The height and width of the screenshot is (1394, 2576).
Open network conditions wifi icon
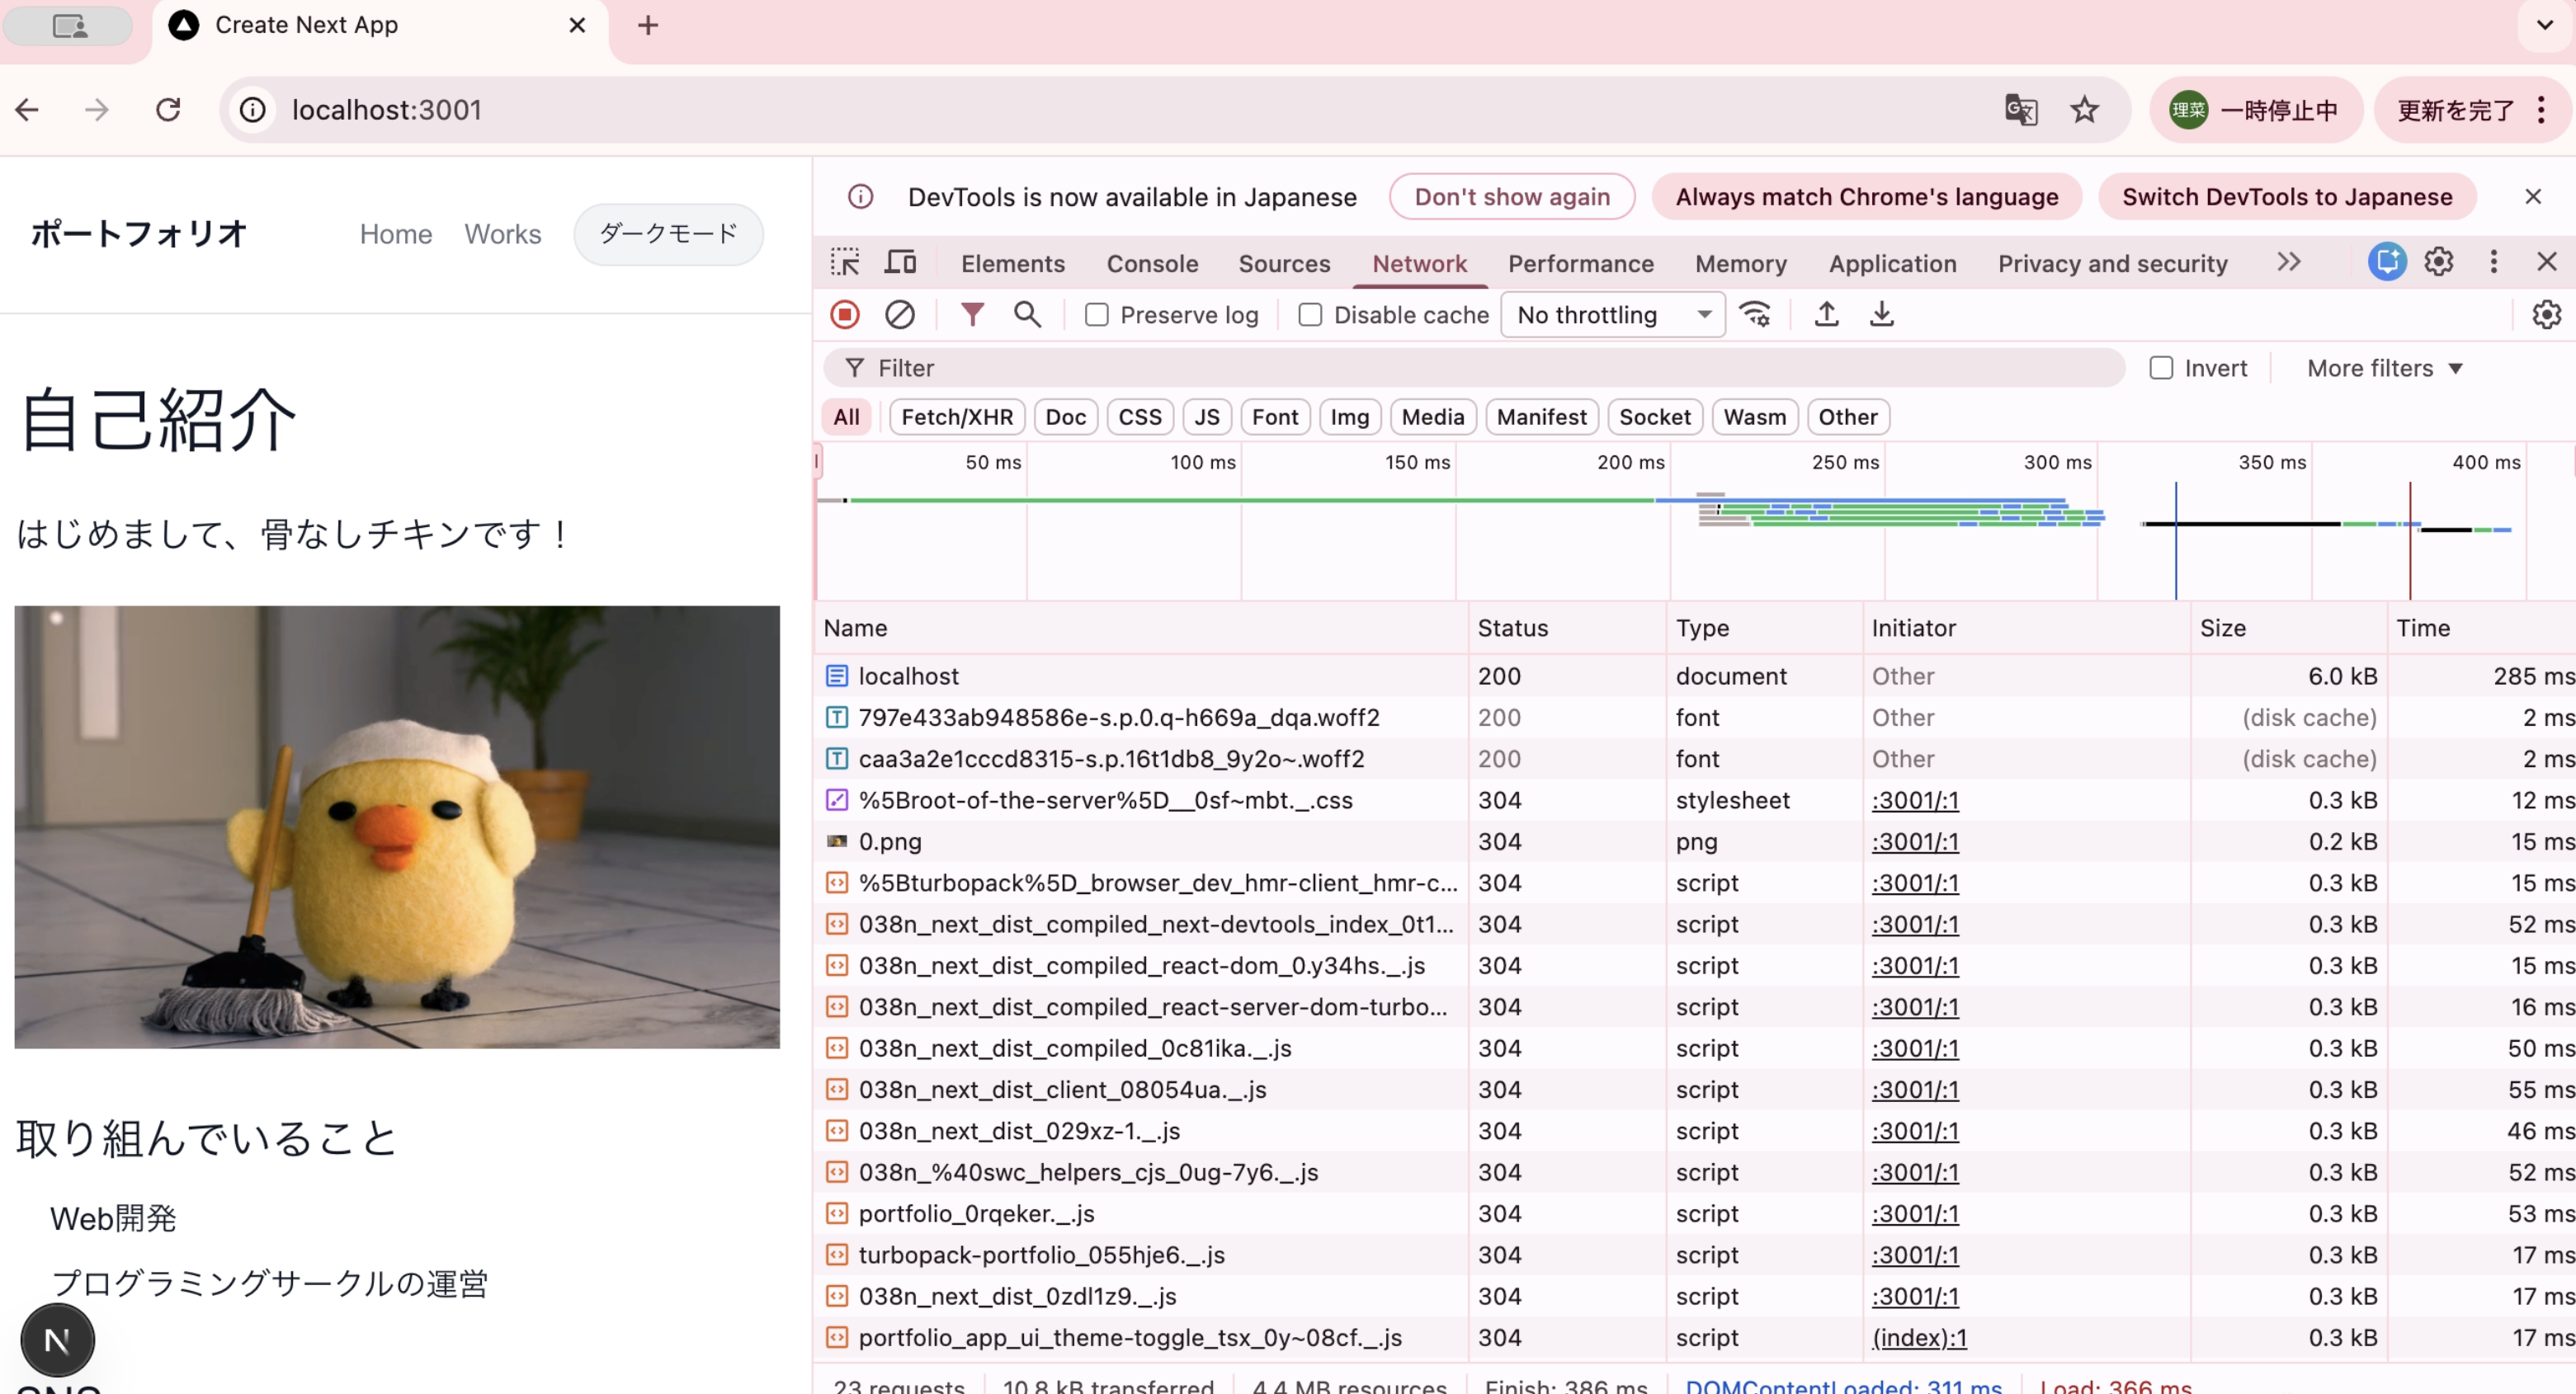1755,315
